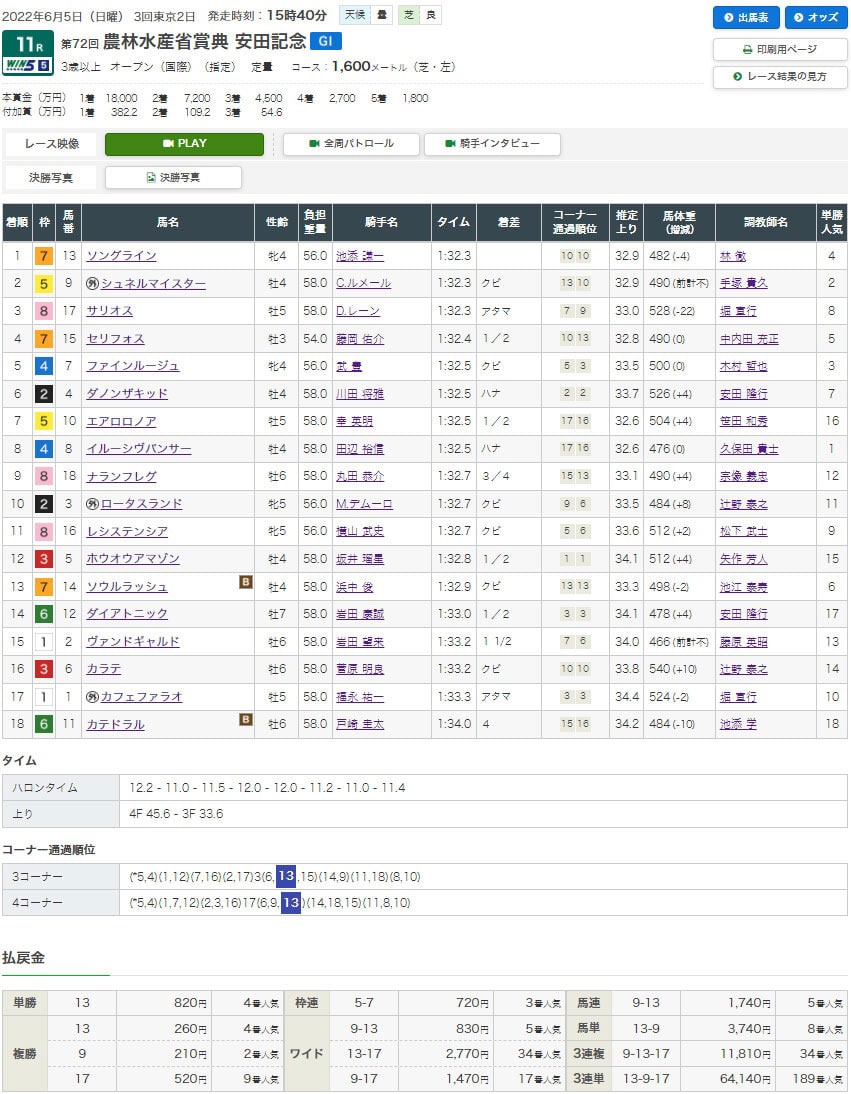The image size is (851, 1094).
Task: Open the 騎手インタビュー jockey interview video
Action: [x=492, y=144]
